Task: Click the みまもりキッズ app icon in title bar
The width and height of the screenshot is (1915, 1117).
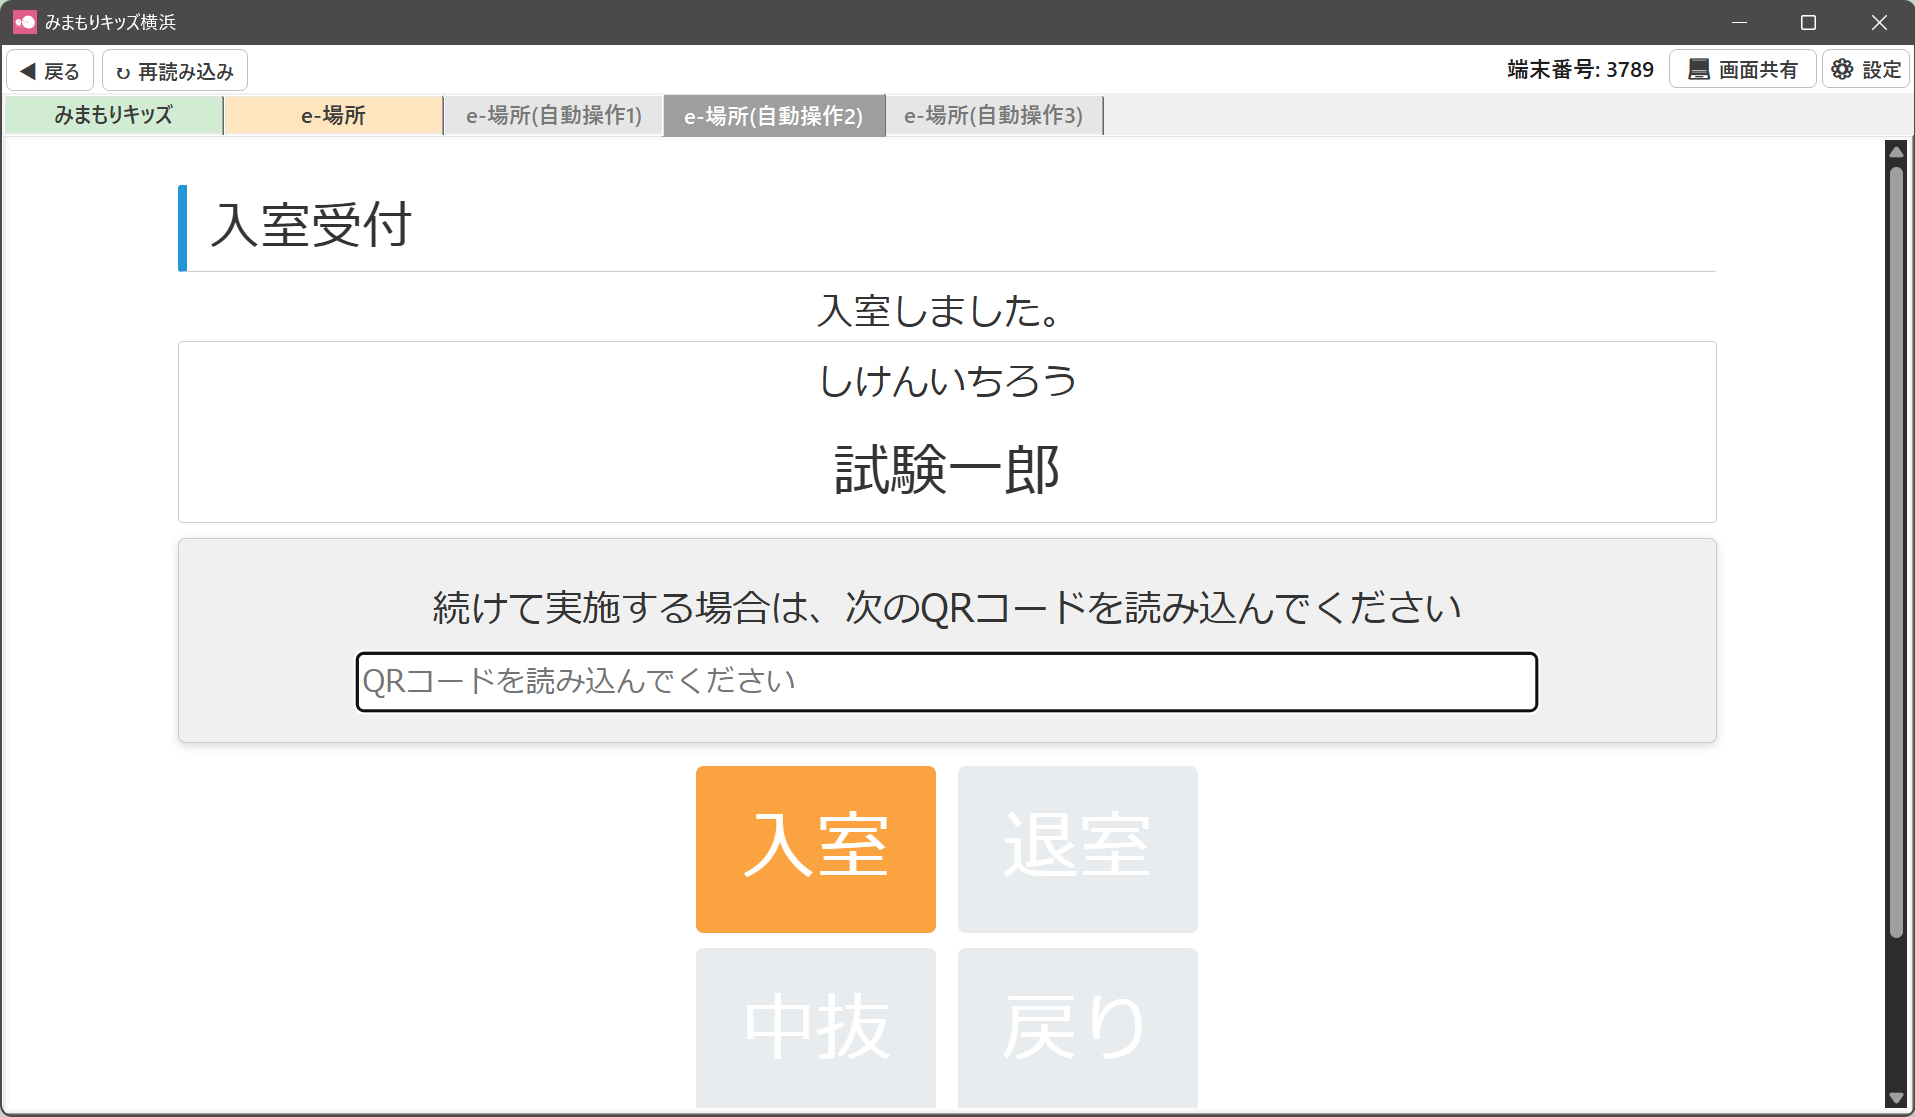Action: [24, 22]
